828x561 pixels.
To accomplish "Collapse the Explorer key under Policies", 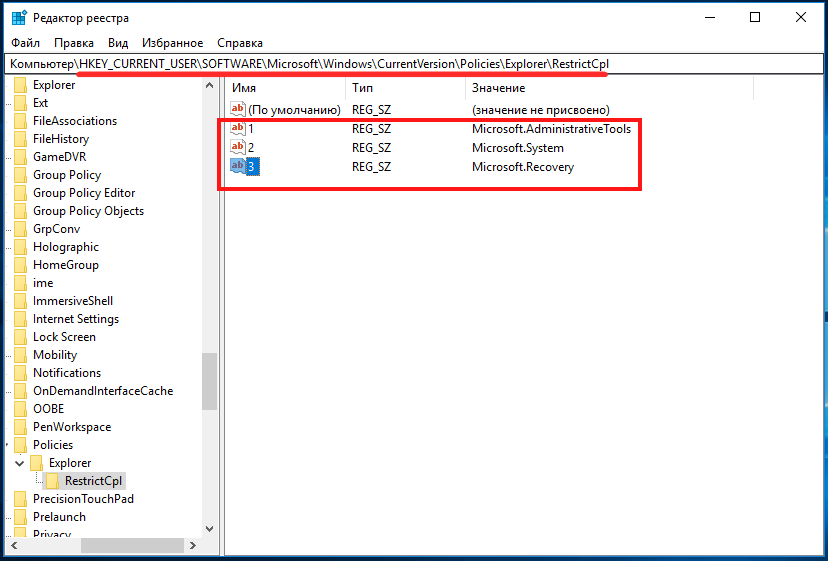I will point(20,463).
